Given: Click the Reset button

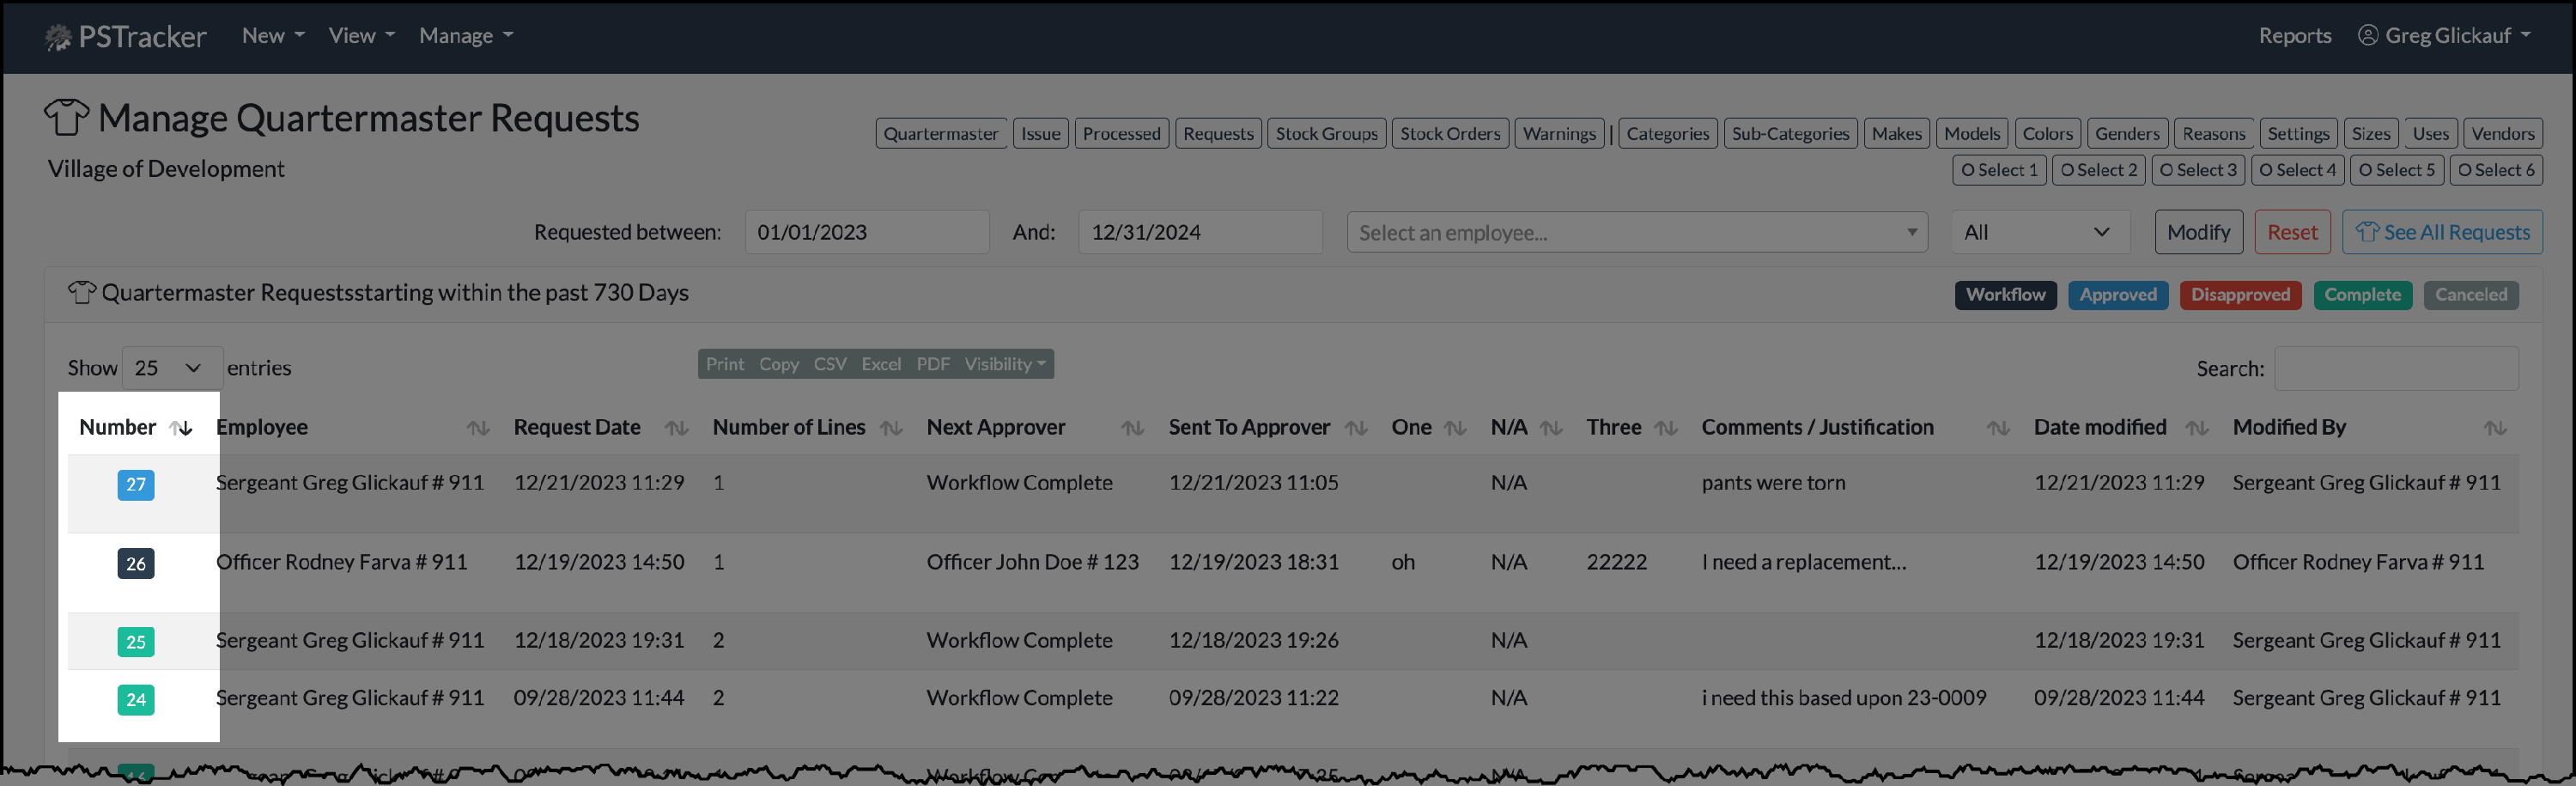Looking at the screenshot, I should tap(2292, 231).
